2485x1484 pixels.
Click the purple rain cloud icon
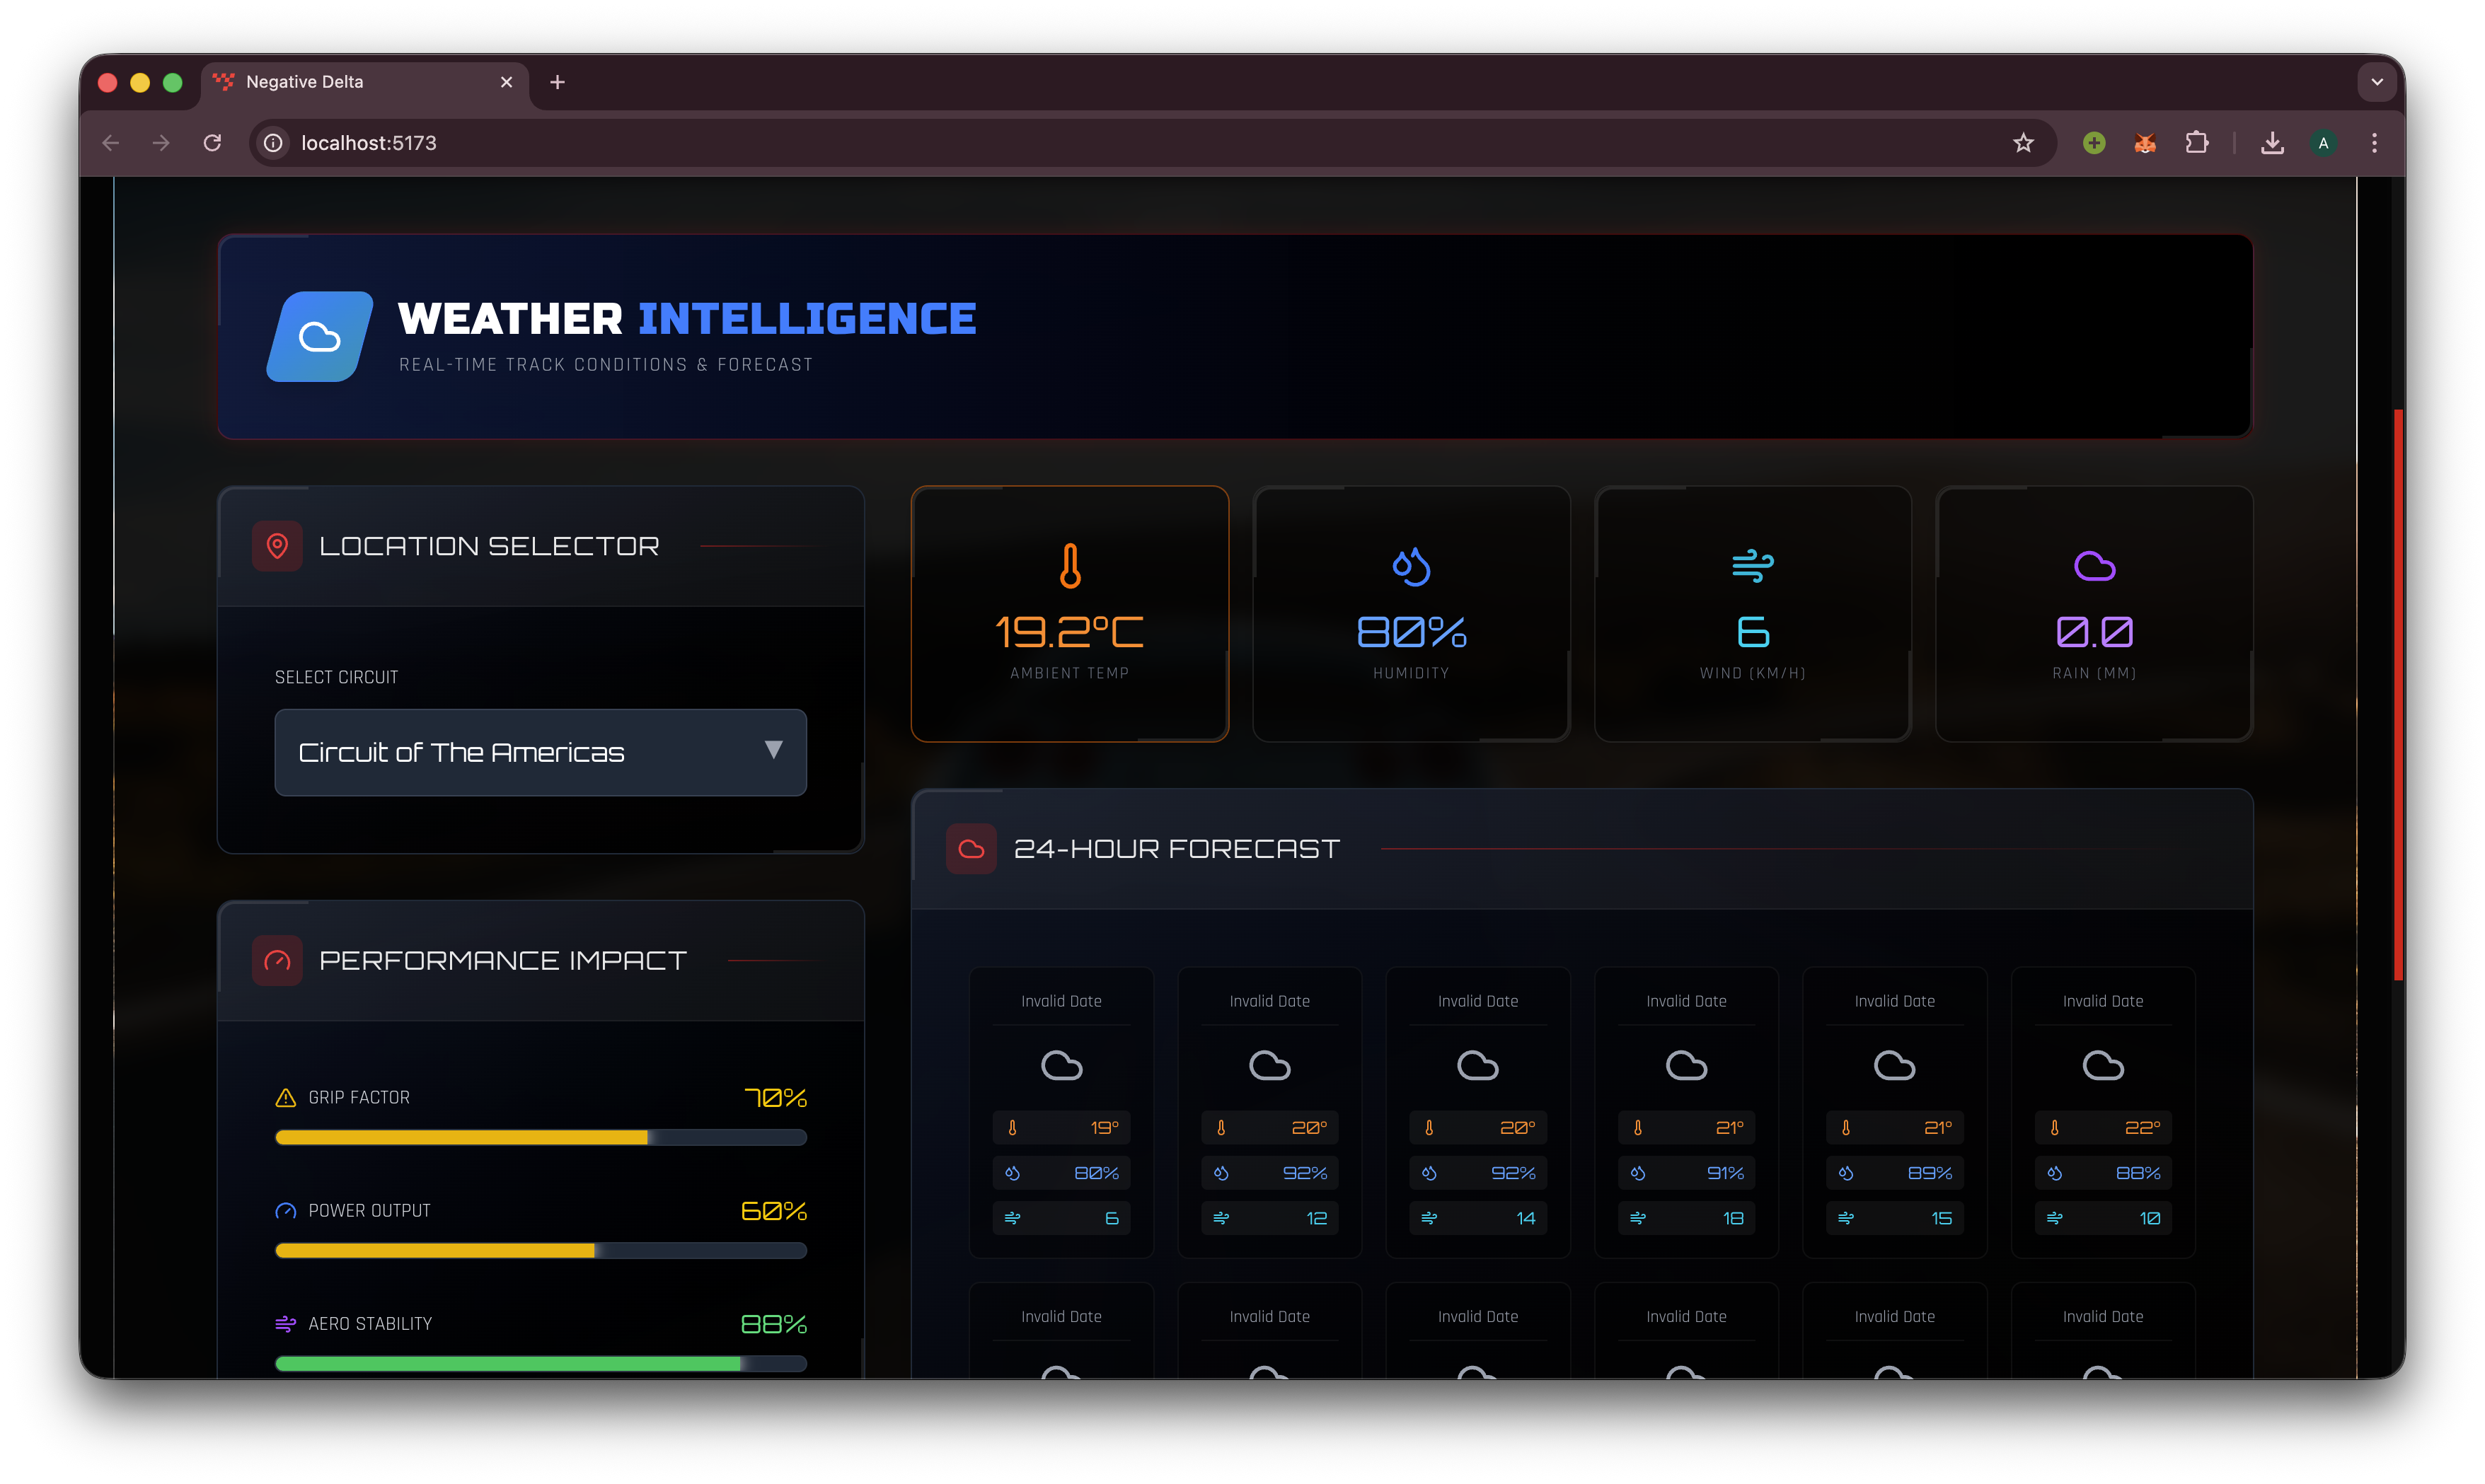coord(2094,566)
